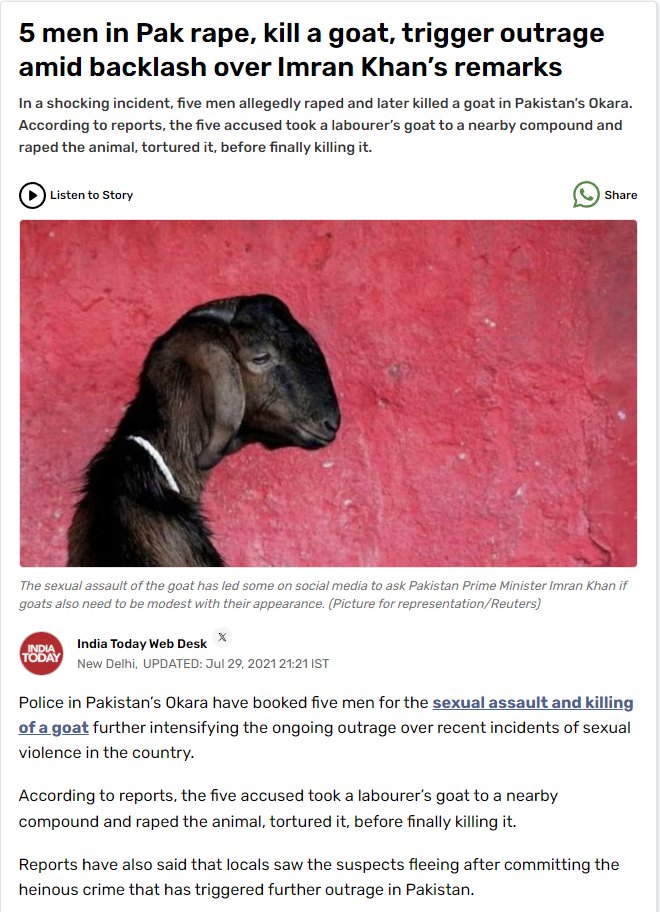Click the paragraph starting 'Police in Pakistan's Okara'
The height and width of the screenshot is (912, 660).
(326, 728)
